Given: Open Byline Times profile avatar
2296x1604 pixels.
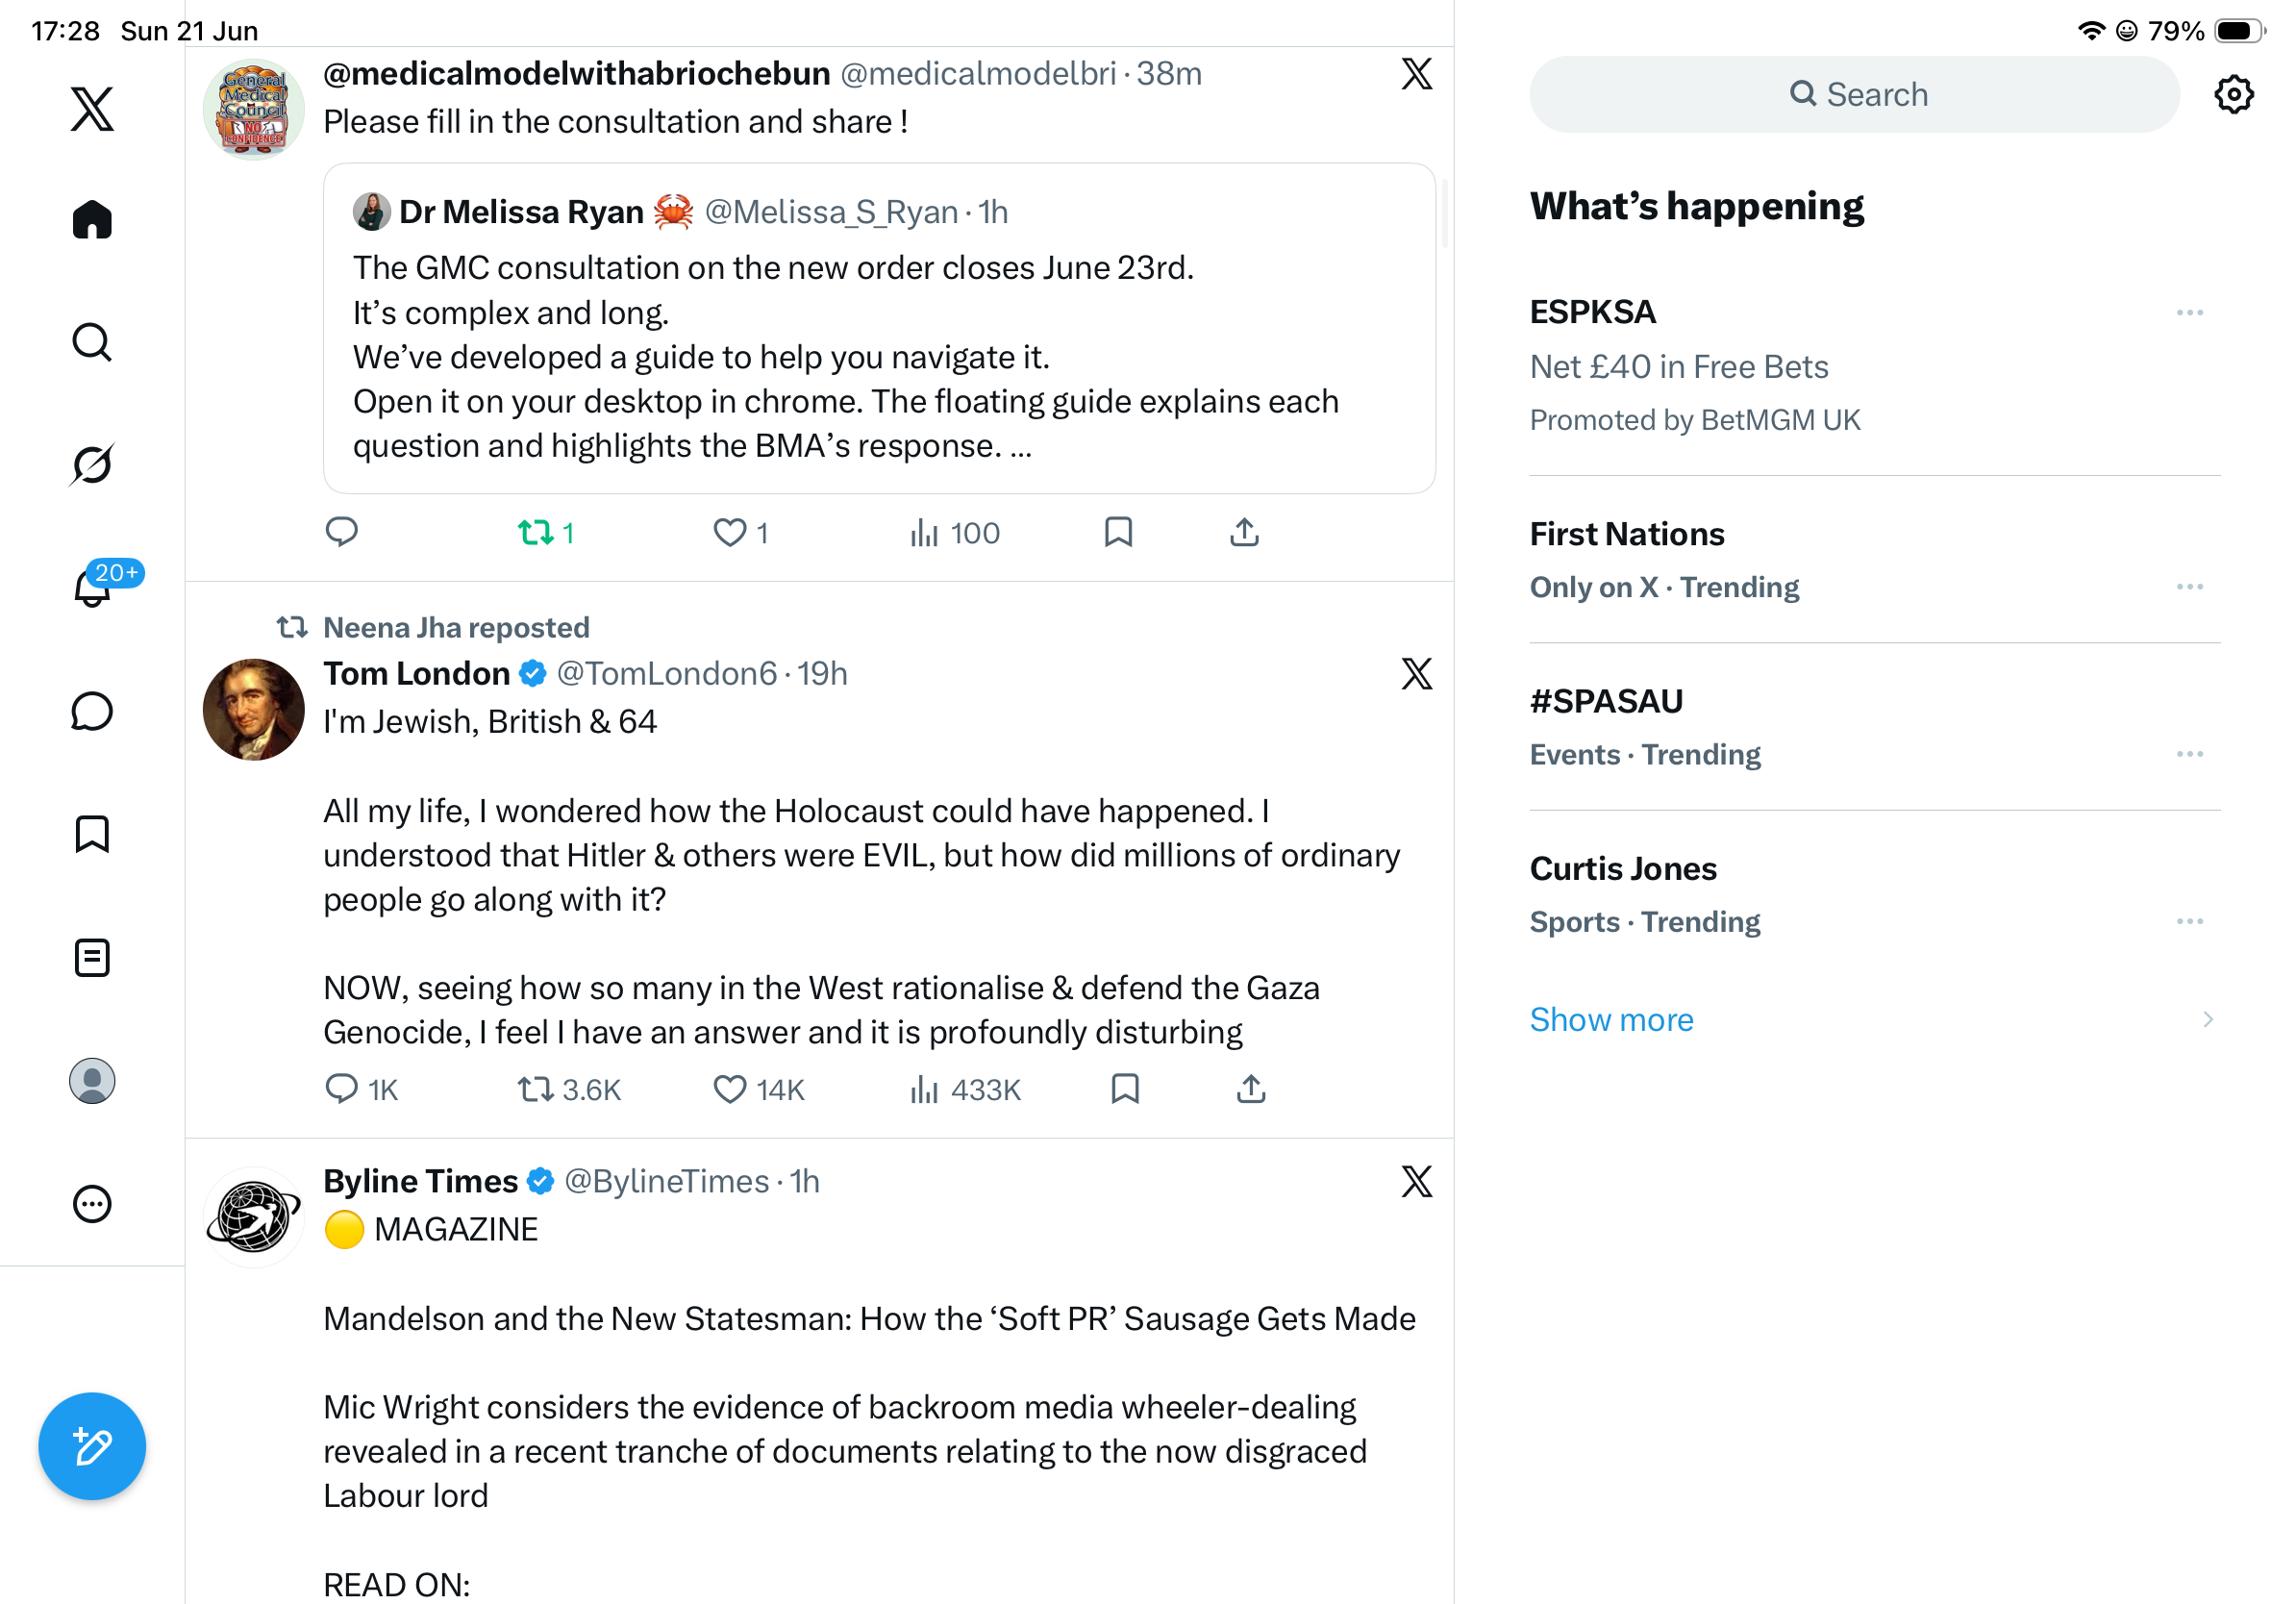Looking at the screenshot, I should coord(253,1217).
